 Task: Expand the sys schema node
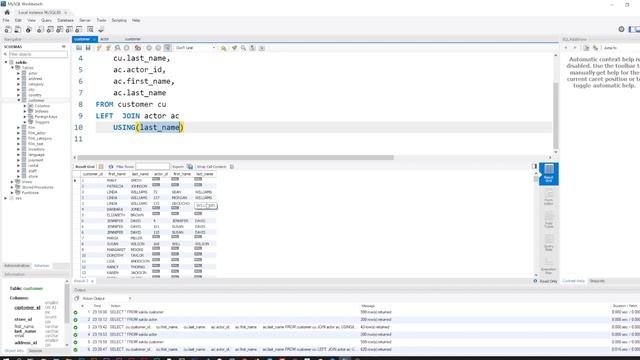6,198
